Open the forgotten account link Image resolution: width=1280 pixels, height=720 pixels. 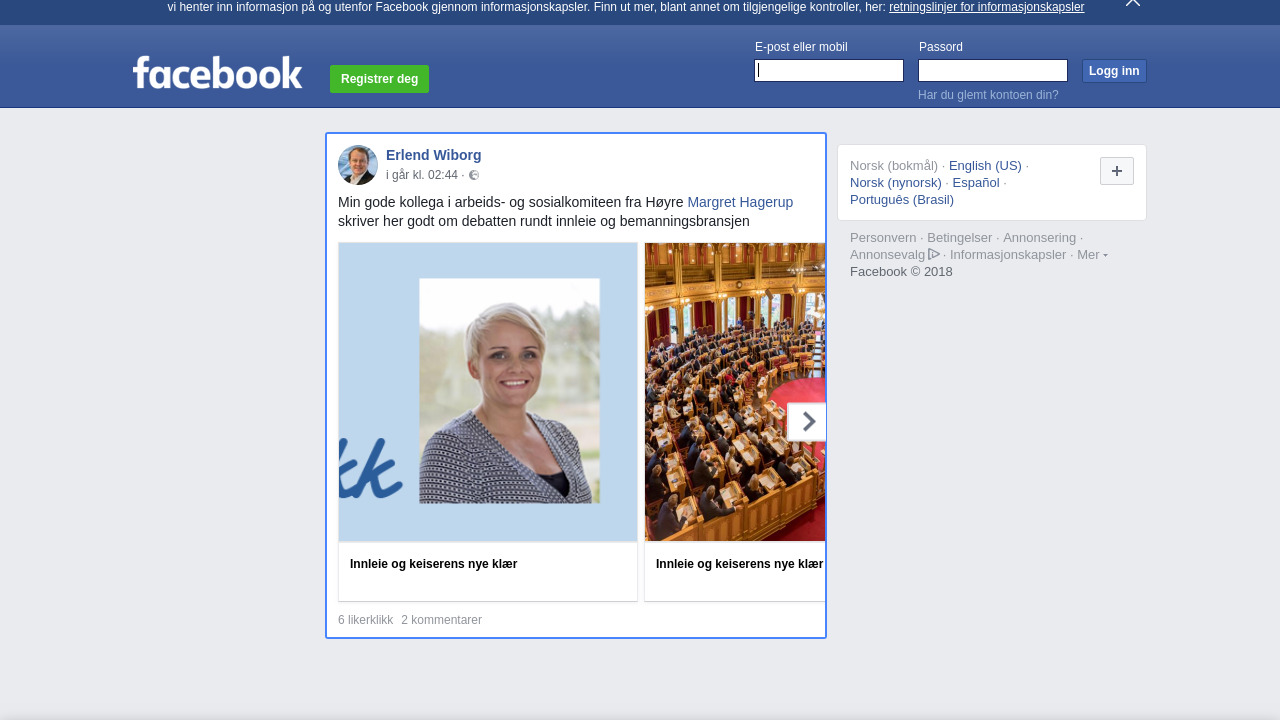pyautogui.click(x=988, y=95)
